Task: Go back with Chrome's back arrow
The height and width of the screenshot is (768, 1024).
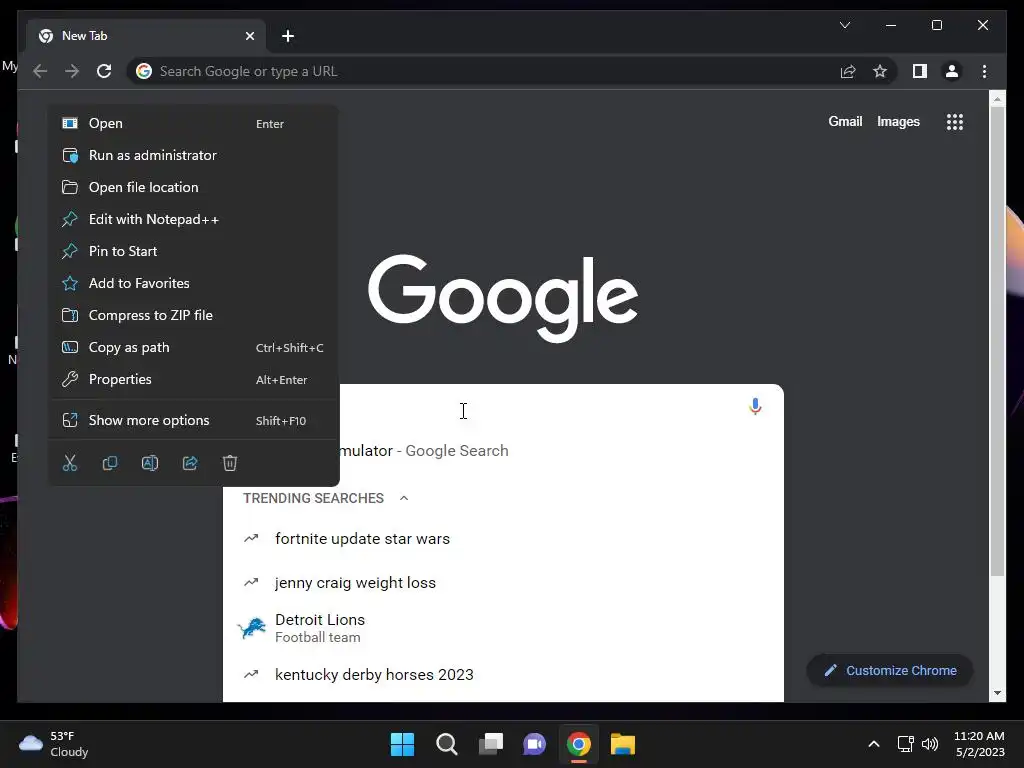Action: [x=40, y=71]
